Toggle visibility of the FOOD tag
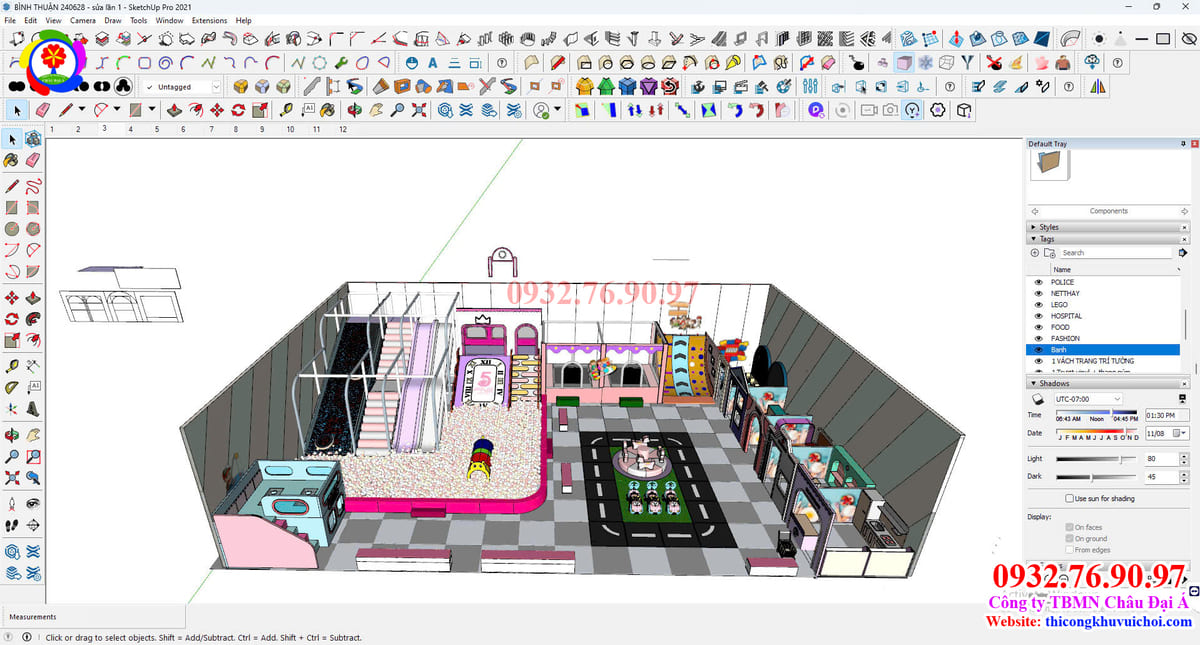1200x645 pixels. pyautogui.click(x=1038, y=327)
